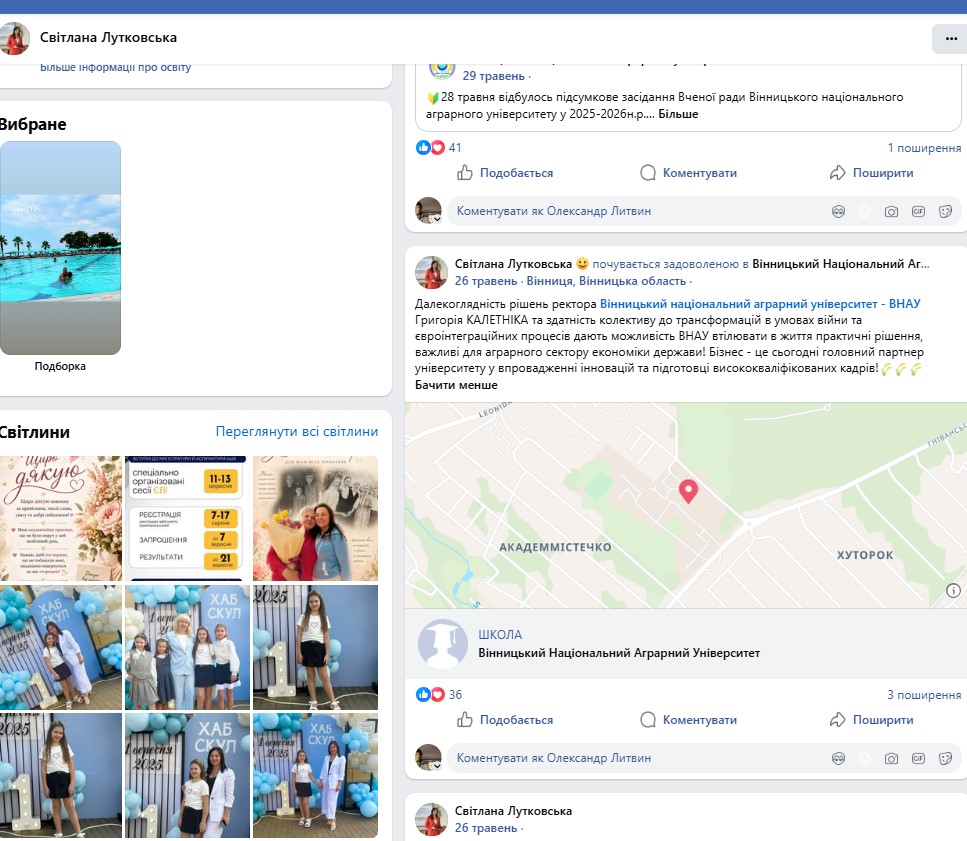View reactions count 41
967x841 pixels.
[455, 147]
